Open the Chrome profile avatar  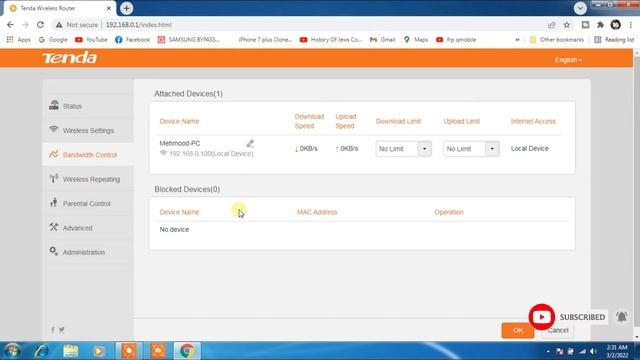click(x=616, y=25)
